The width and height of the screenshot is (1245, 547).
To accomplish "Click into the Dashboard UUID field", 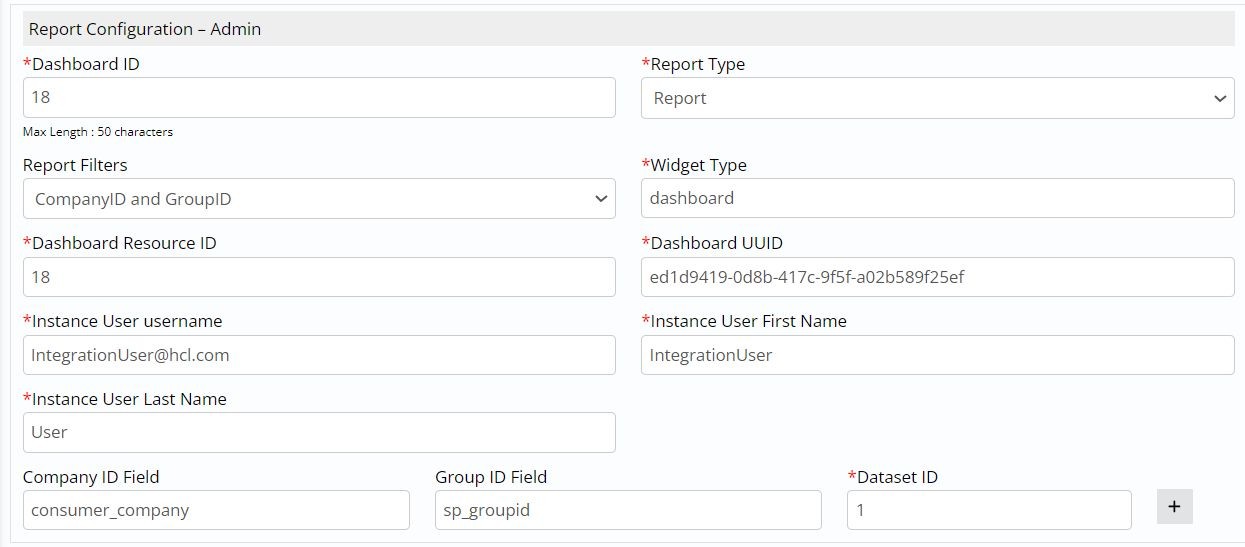I will (x=937, y=277).
